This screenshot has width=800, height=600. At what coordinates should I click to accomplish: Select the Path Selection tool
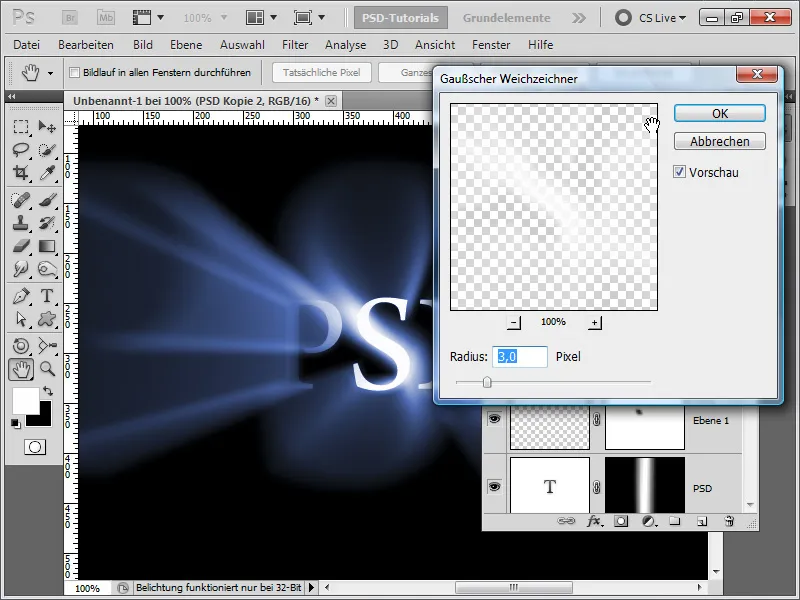click(21, 319)
